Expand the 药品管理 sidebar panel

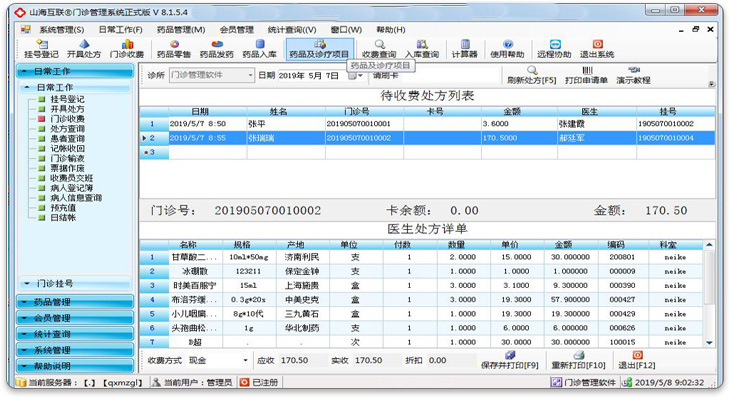click(x=75, y=302)
